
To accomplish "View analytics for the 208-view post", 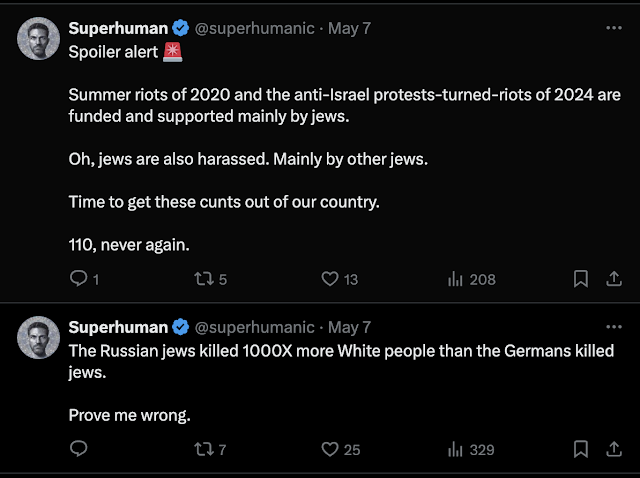I will tap(457, 280).
